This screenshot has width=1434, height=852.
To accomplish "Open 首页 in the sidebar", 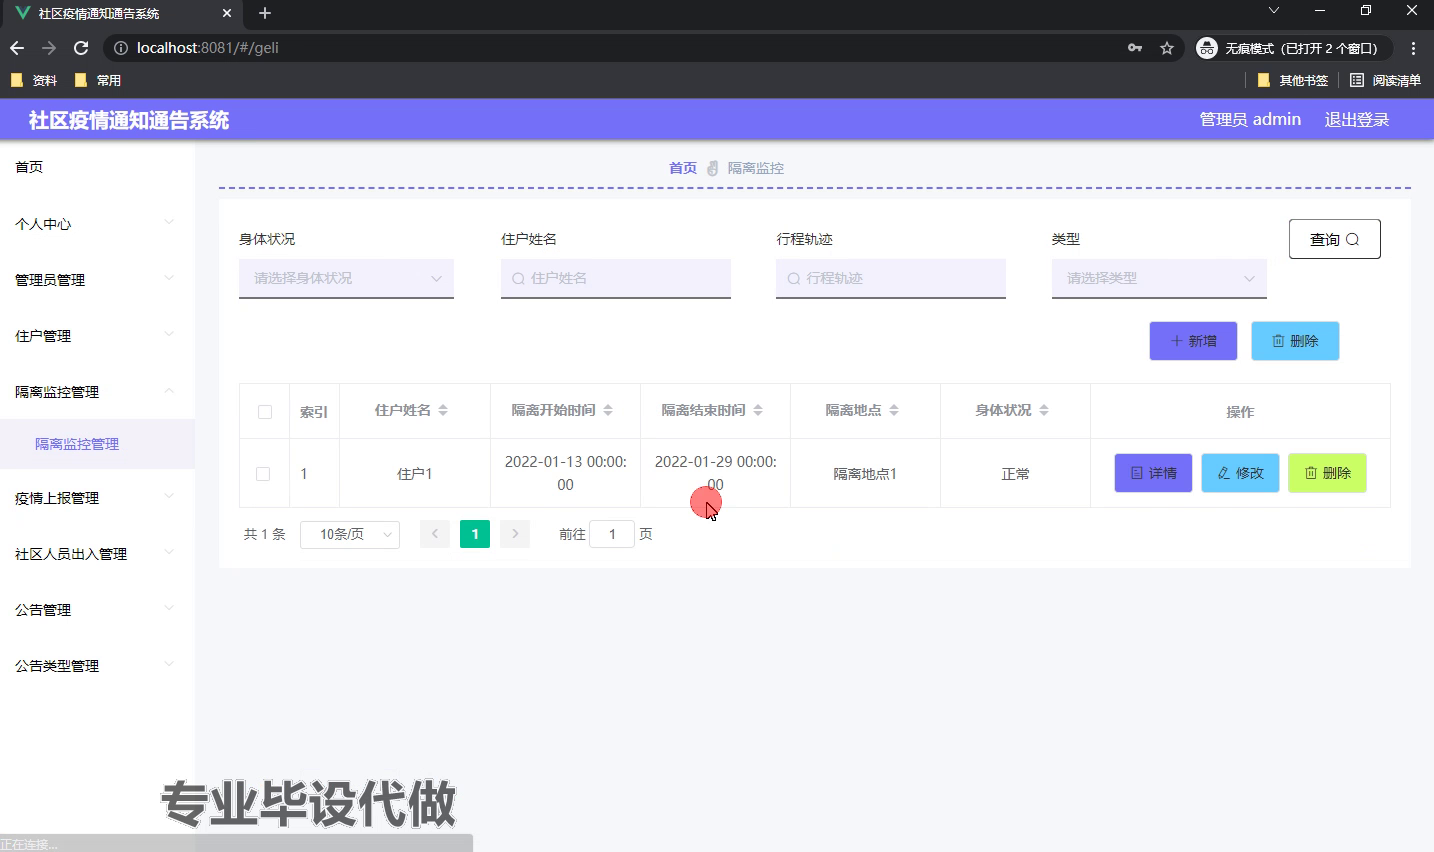I will [97, 167].
